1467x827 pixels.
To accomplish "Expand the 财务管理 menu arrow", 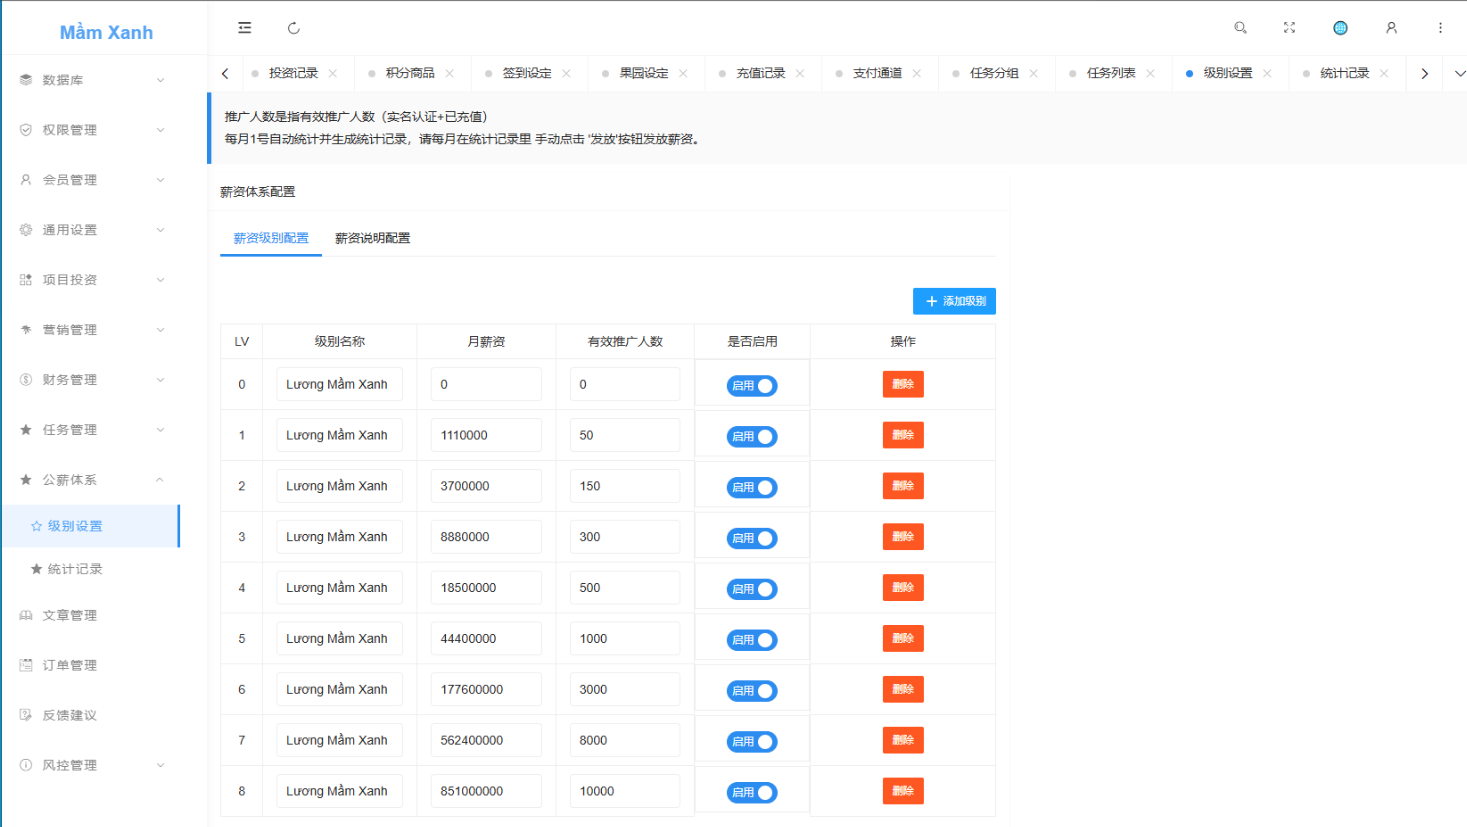I will point(160,380).
